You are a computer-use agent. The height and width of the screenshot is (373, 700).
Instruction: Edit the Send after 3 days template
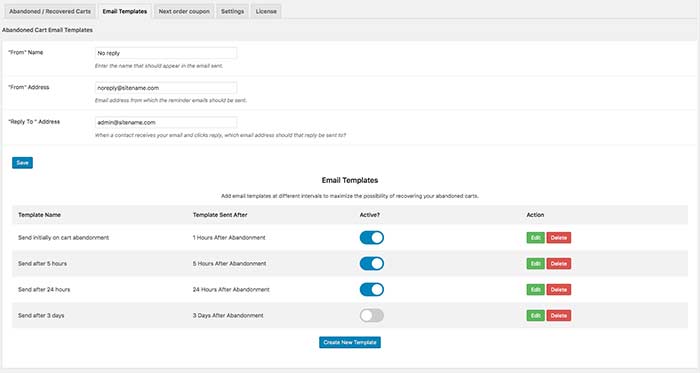coord(535,315)
